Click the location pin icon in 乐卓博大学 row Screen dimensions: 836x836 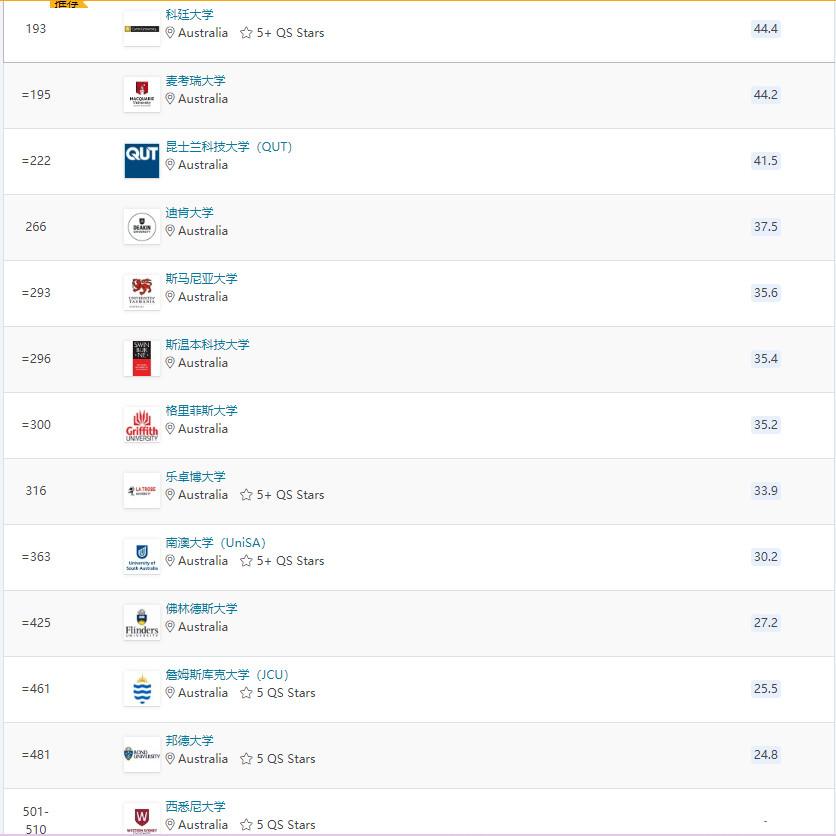(x=170, y=495)
